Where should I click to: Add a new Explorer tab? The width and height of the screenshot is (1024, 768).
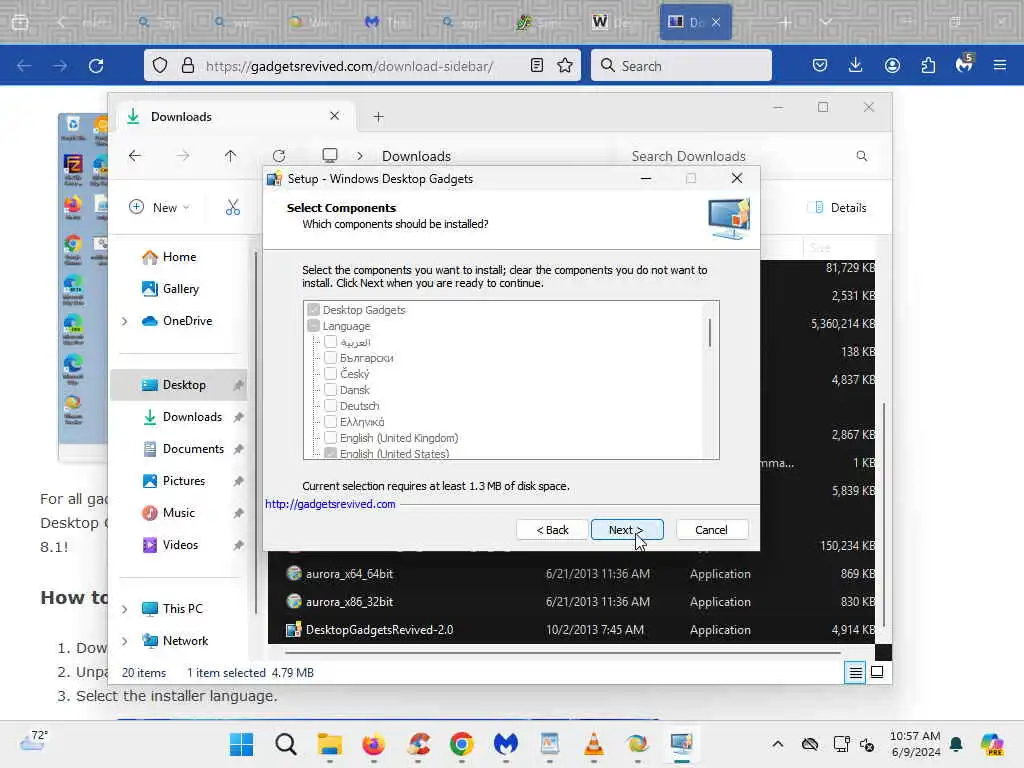tap(378, 117)
